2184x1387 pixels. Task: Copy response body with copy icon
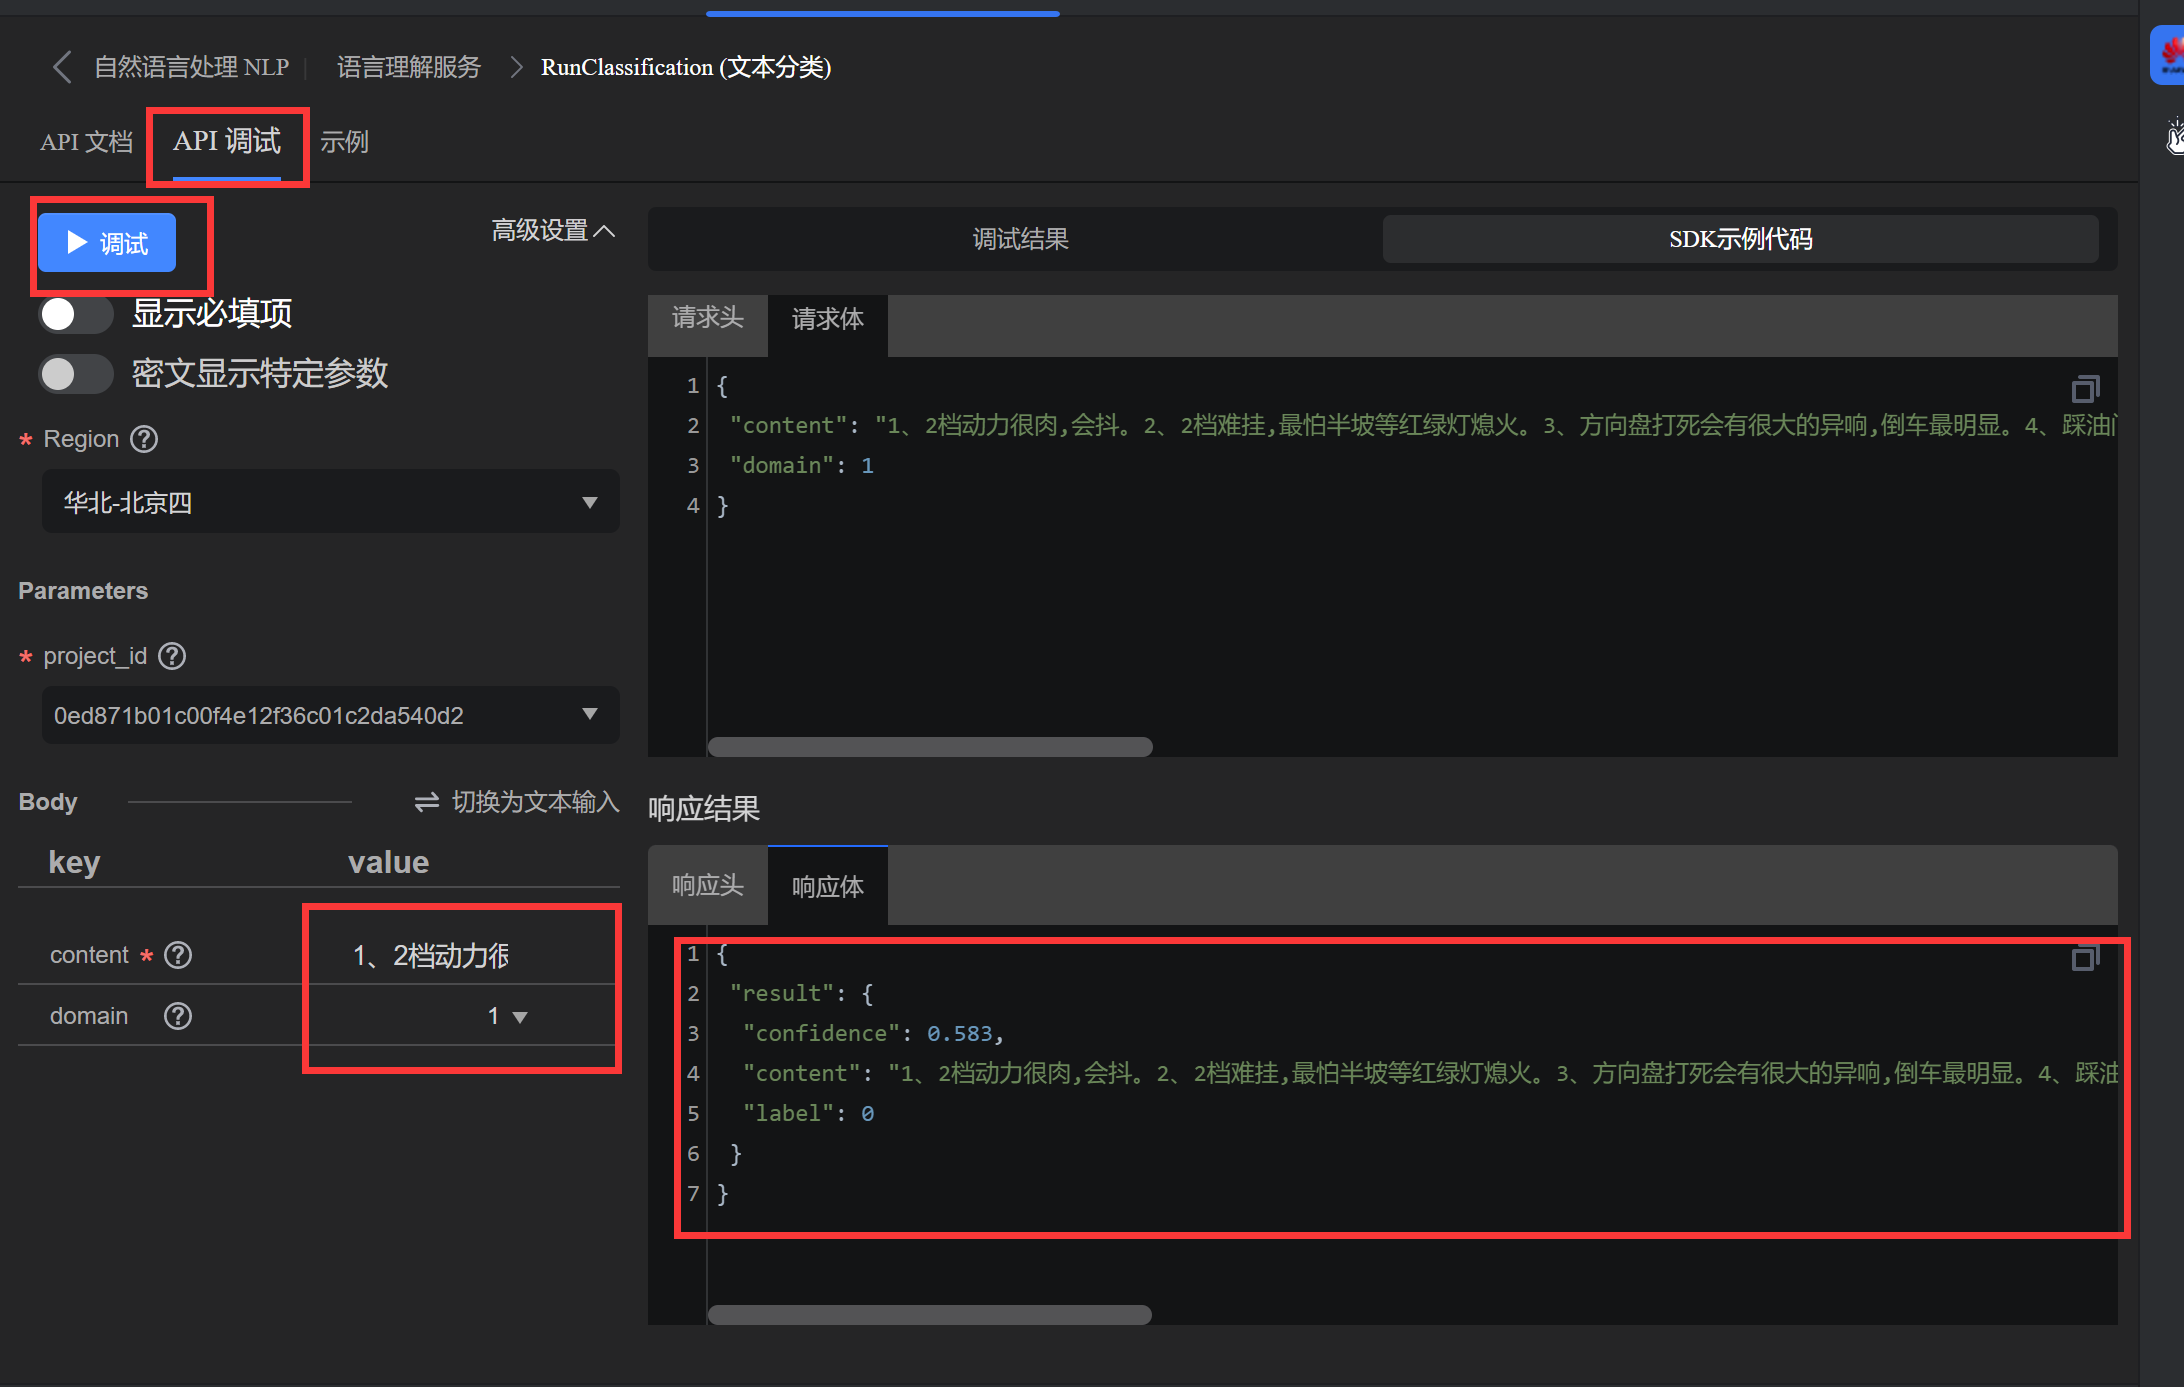coord(2085,958)
